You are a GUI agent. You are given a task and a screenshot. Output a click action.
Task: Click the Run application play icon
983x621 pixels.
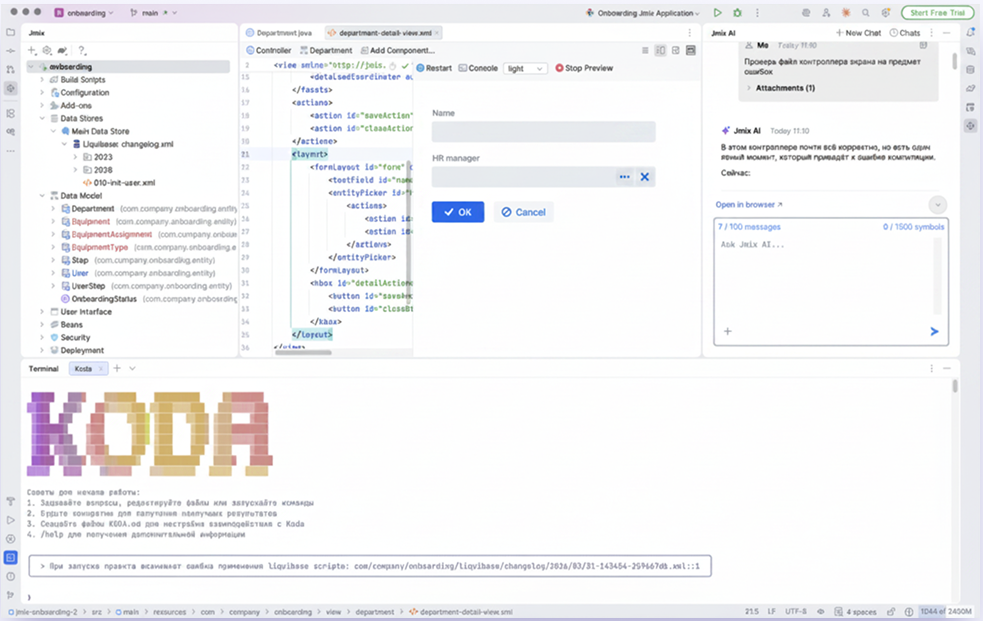point(717,13)
